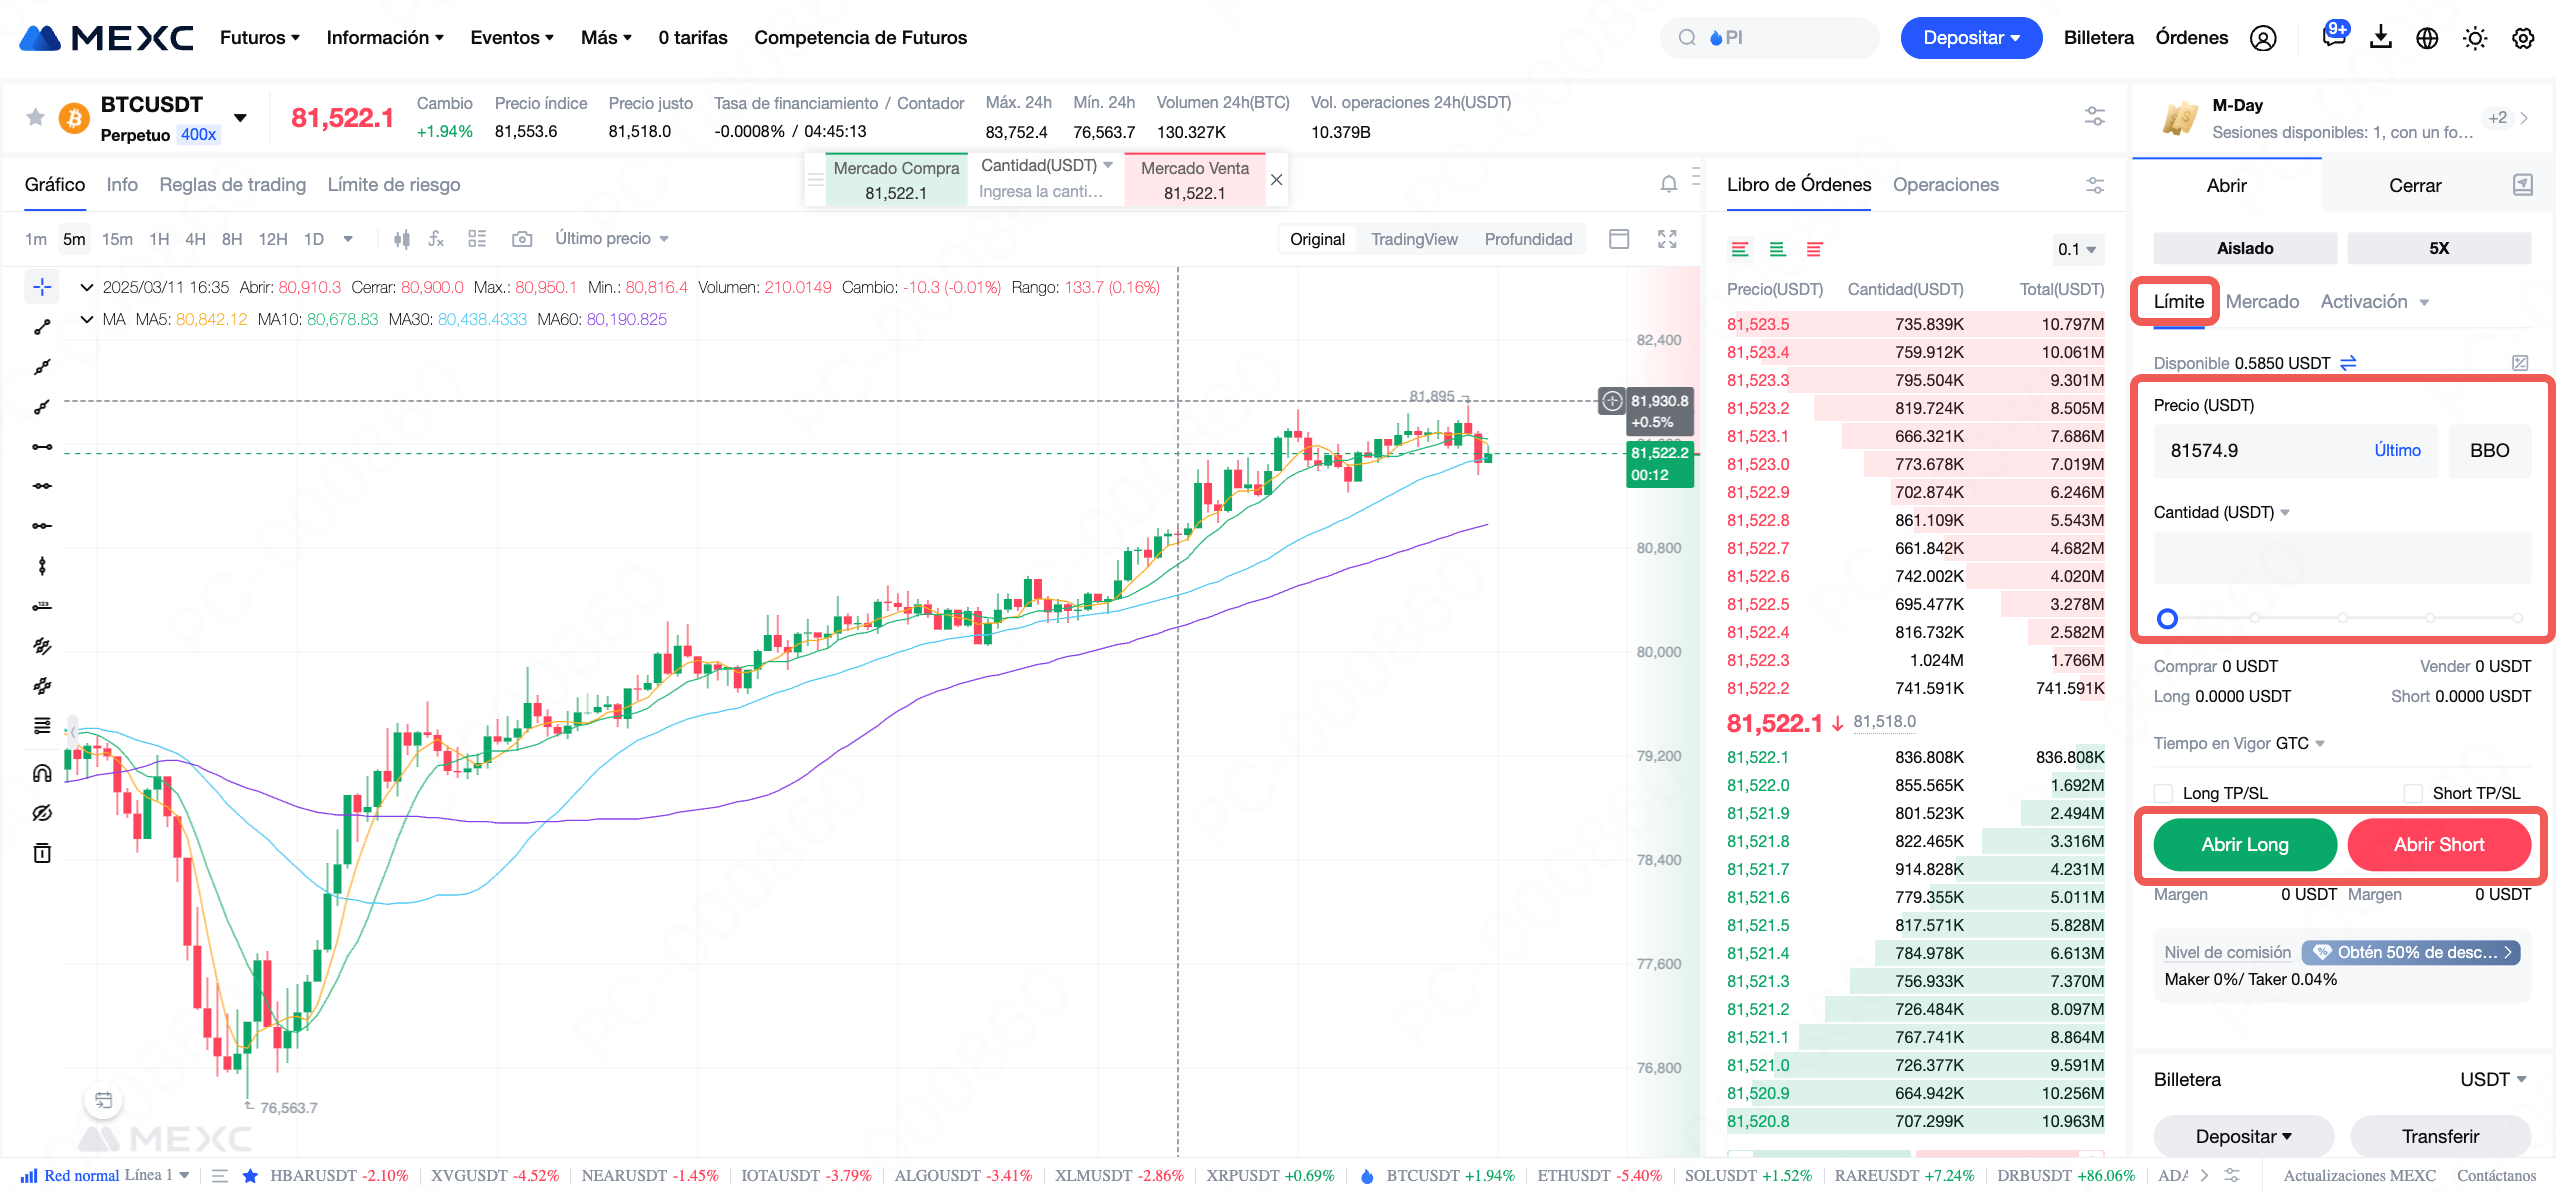Switch to the Cerrar tab
The width and height of the screenshot is (2556, 1192).
tap(2415, 186)
